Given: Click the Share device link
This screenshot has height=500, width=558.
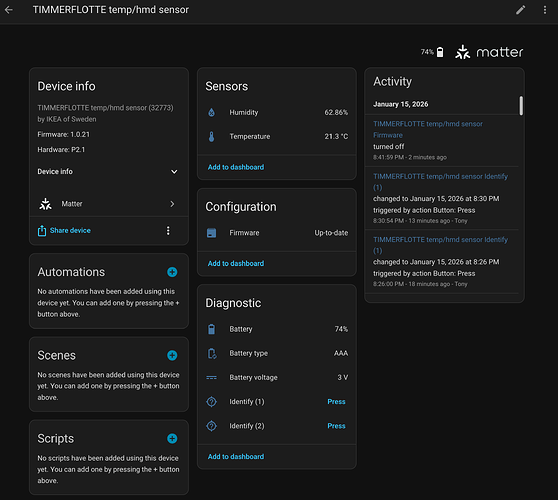Looking at the screenshot, I should coord(70,231).
